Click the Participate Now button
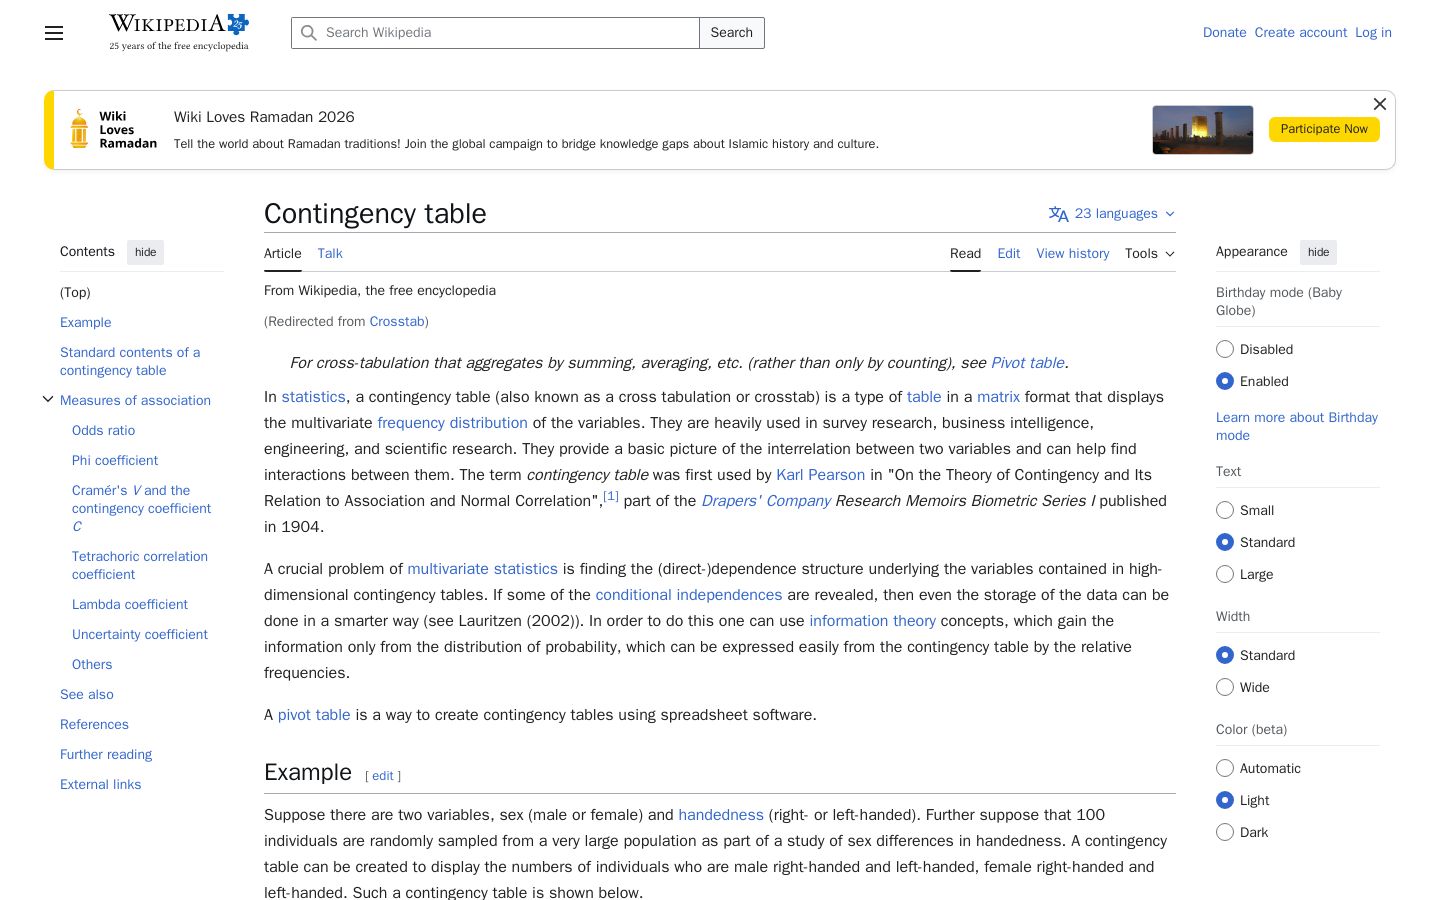Screen dimensions: 1440x900 (x=1324, y=129)
